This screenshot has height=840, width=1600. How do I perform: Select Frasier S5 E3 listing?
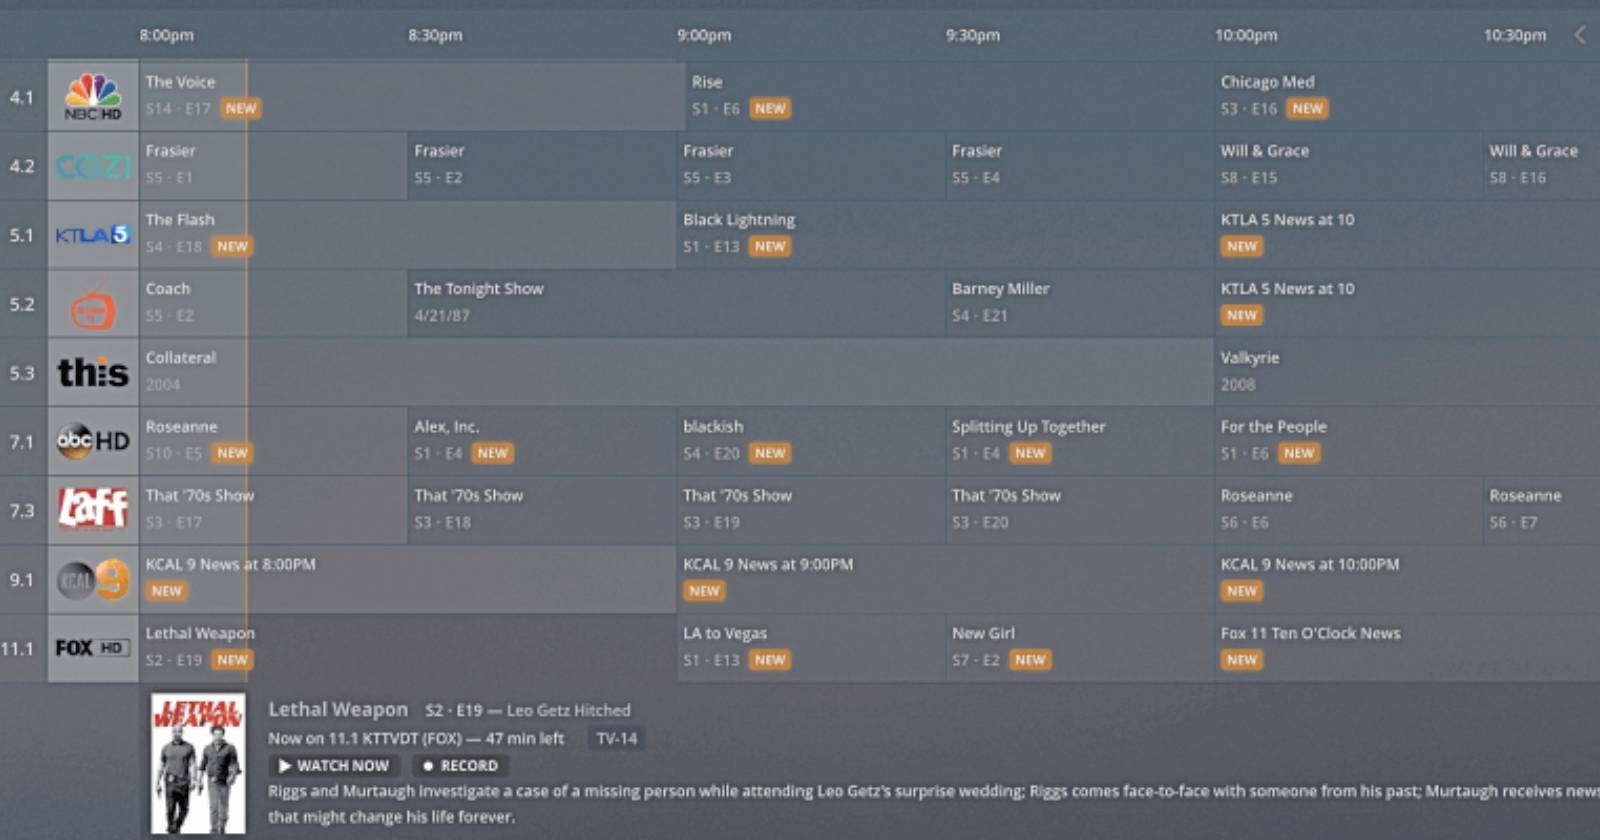click(811, 166)
